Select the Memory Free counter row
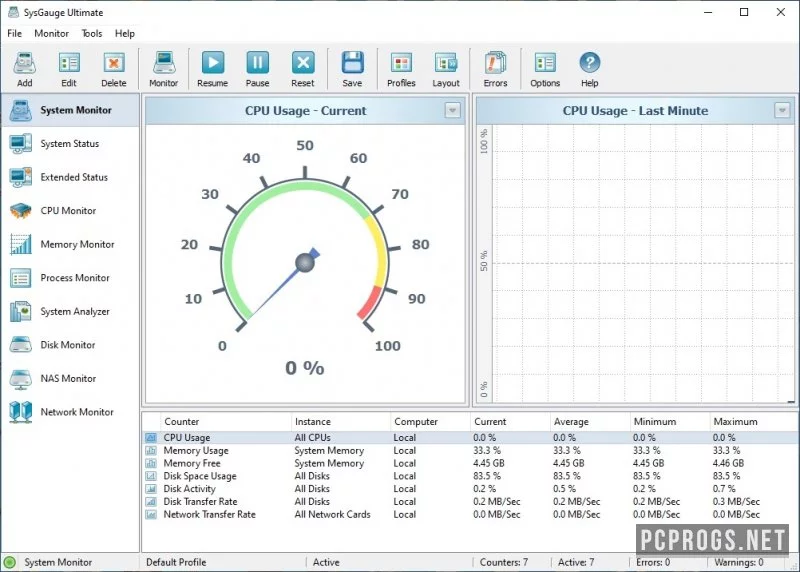 coord(470,463)
